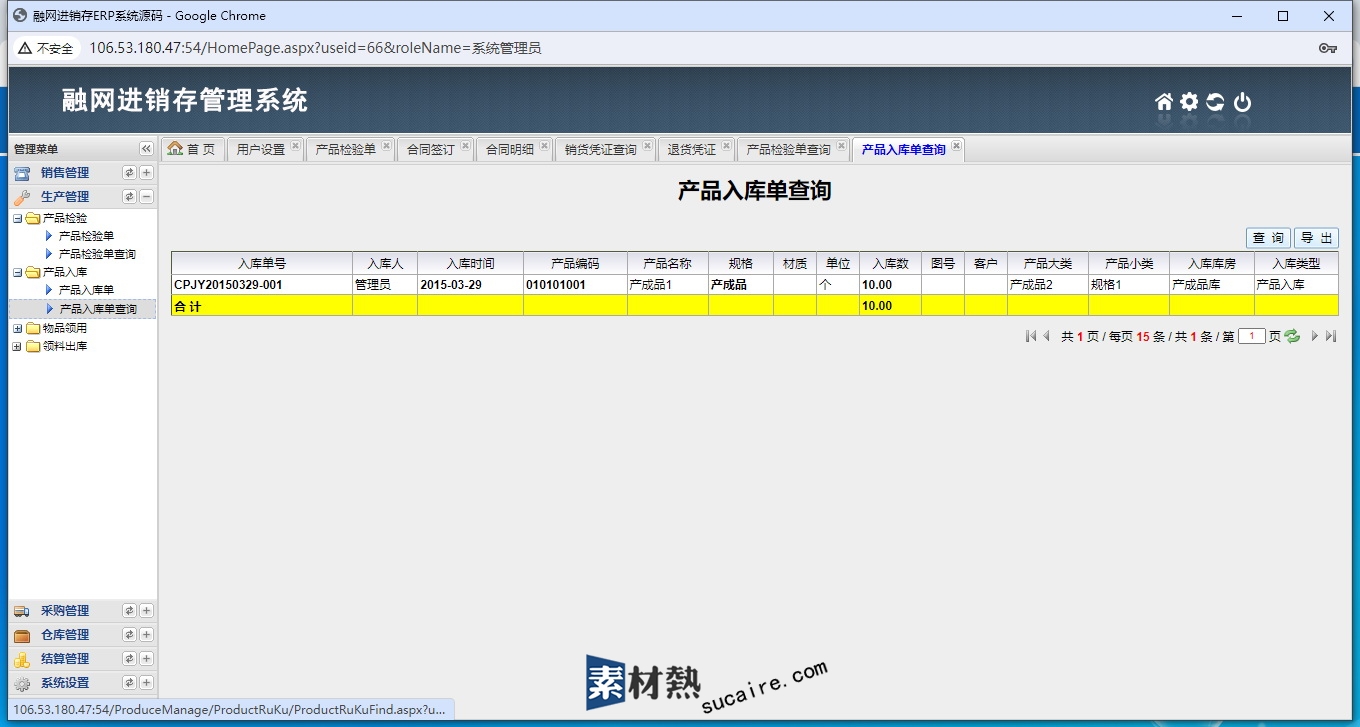This screenshot has width=1360, height=727.
Task: Expand the 物品领用 folder
Action: coord(17,328)
